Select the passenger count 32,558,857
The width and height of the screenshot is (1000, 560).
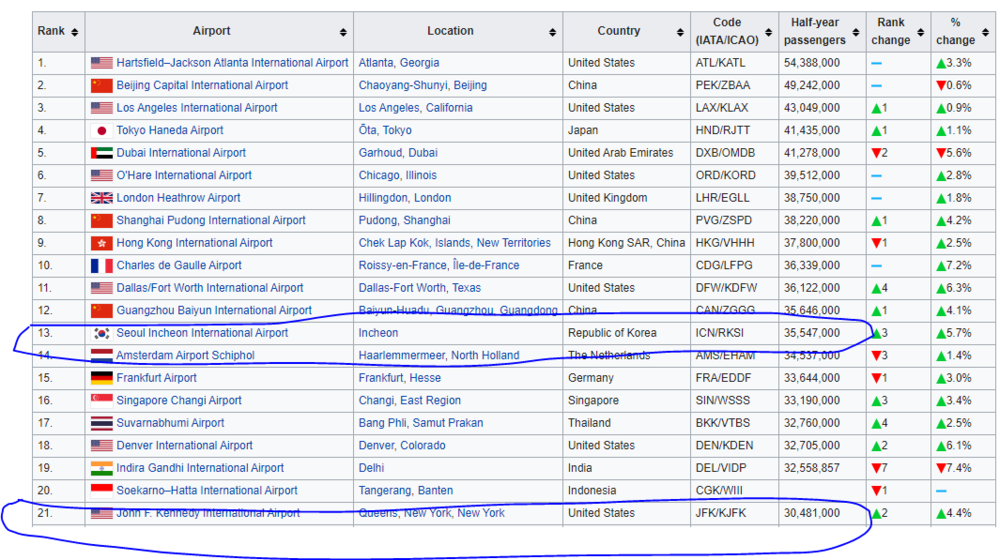point(812,468)
